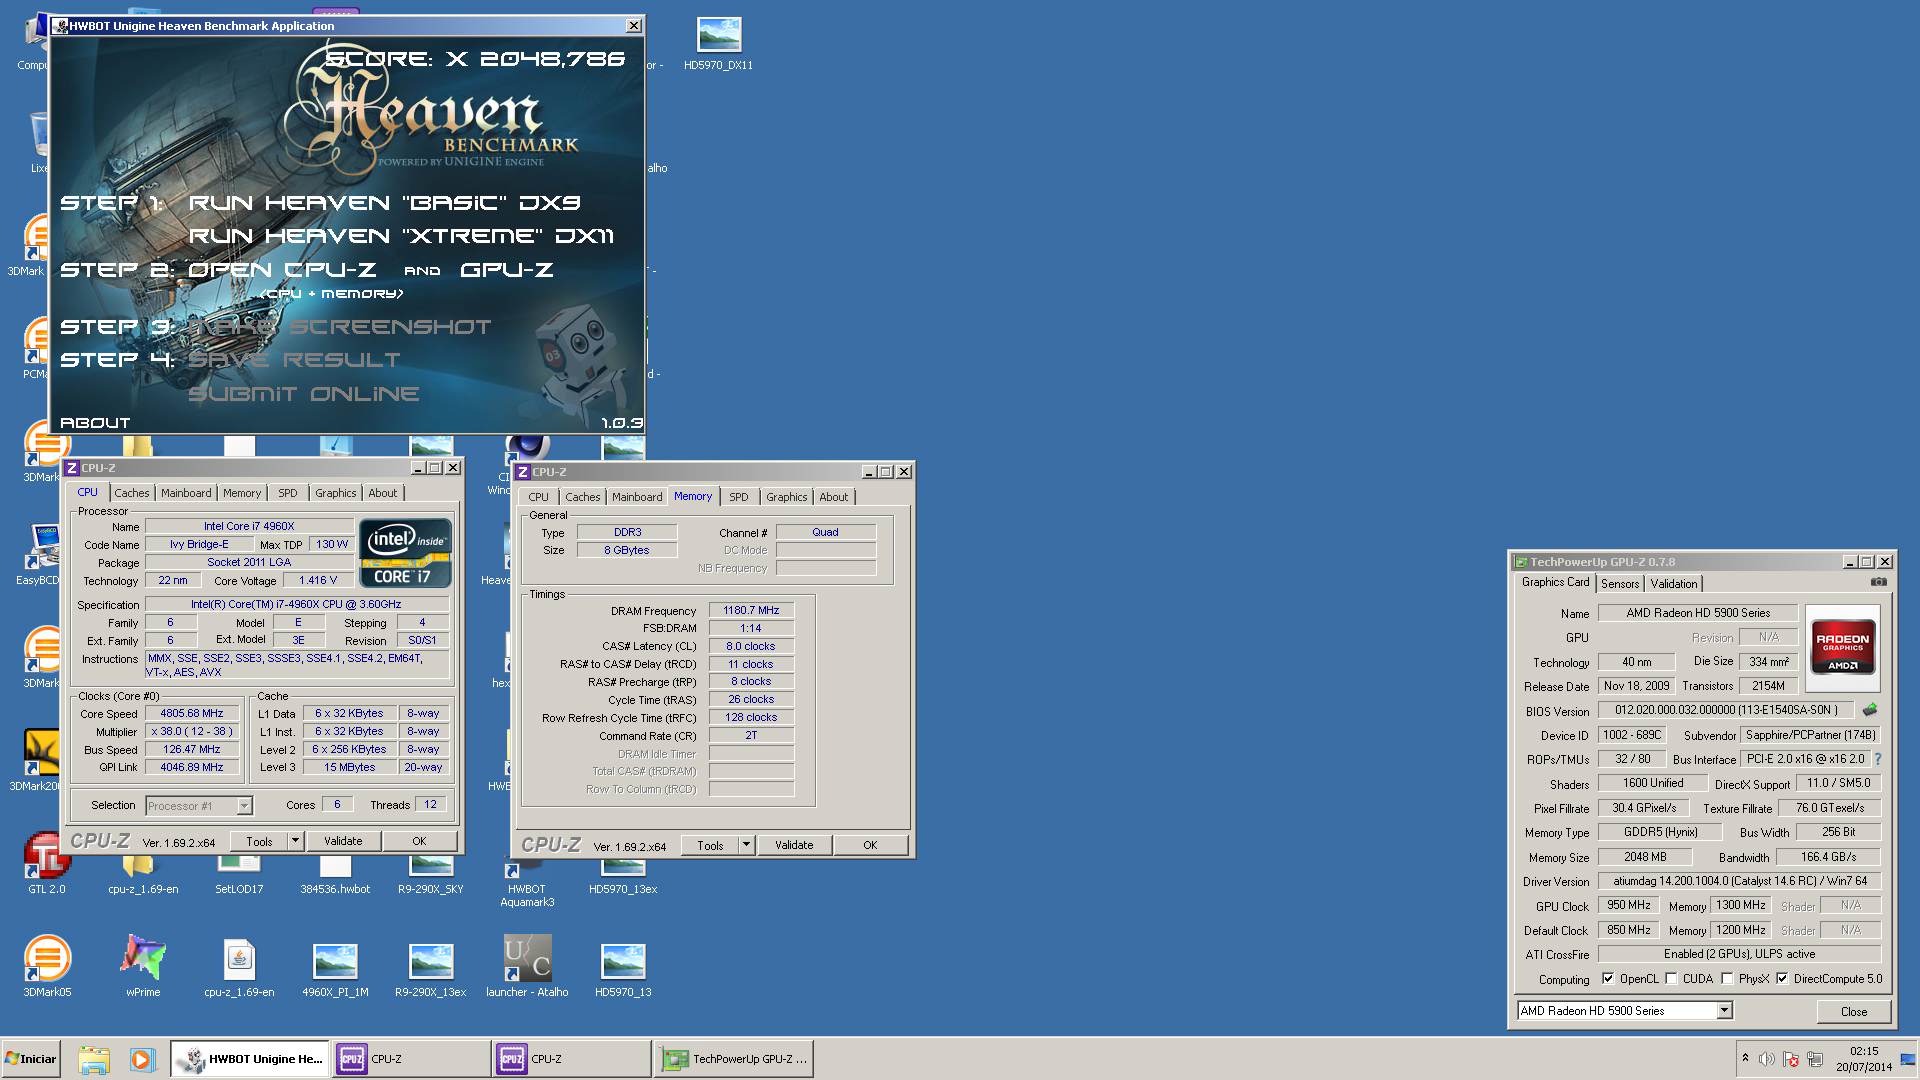Image resolution: width=1920 pixels, height=1080 pixels.
Task: Click the GPU-Z BIOS save chip icon
Action: coord(1869,710)
